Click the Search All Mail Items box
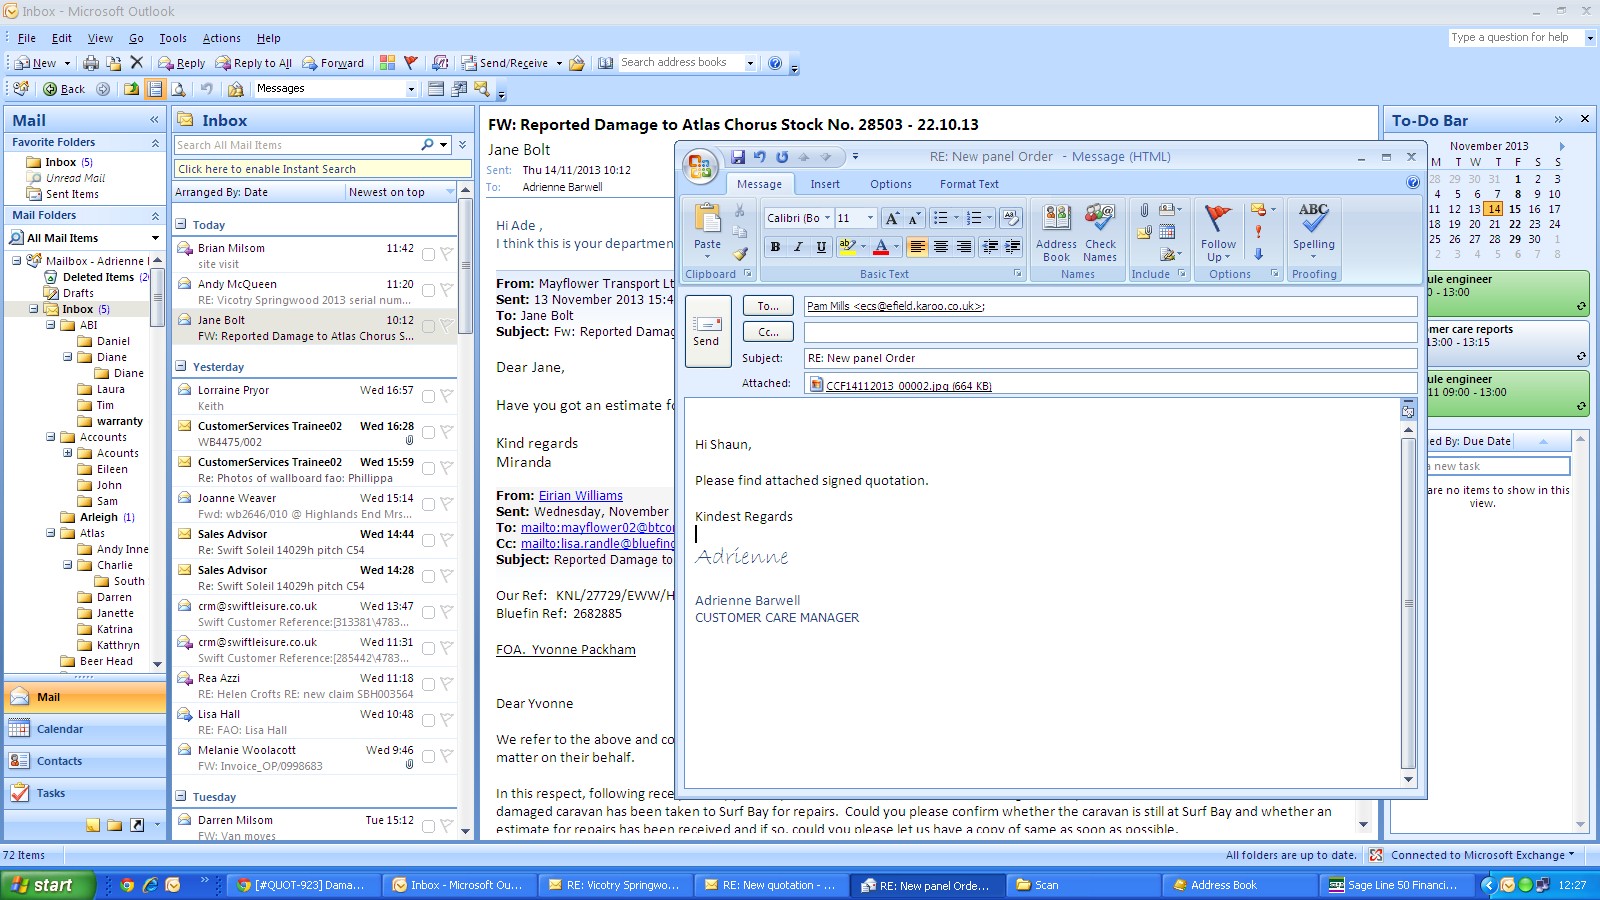 pyautogui.click(x=297, y=145)
